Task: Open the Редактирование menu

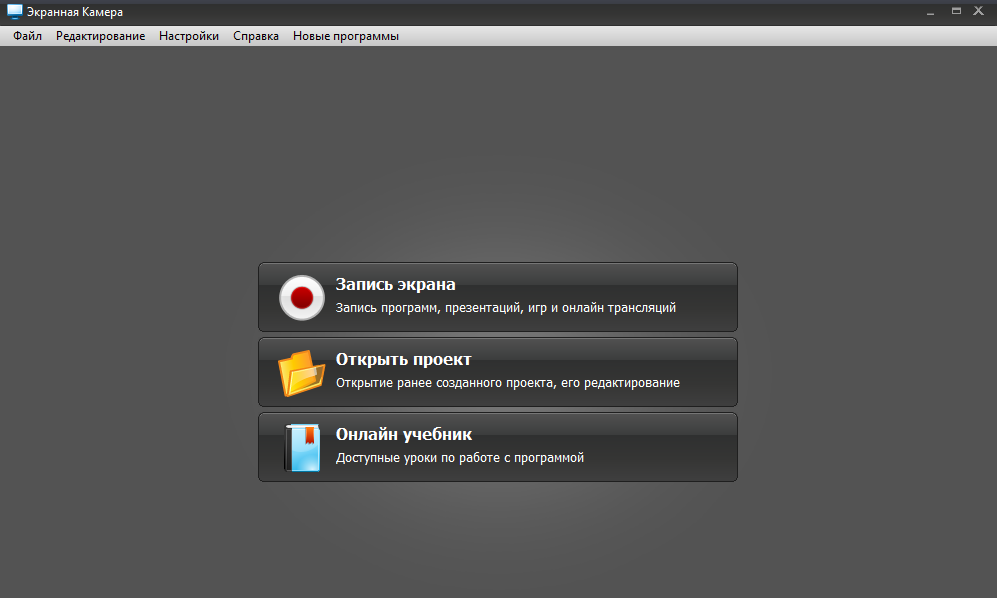Action: (x=100, y=36)
